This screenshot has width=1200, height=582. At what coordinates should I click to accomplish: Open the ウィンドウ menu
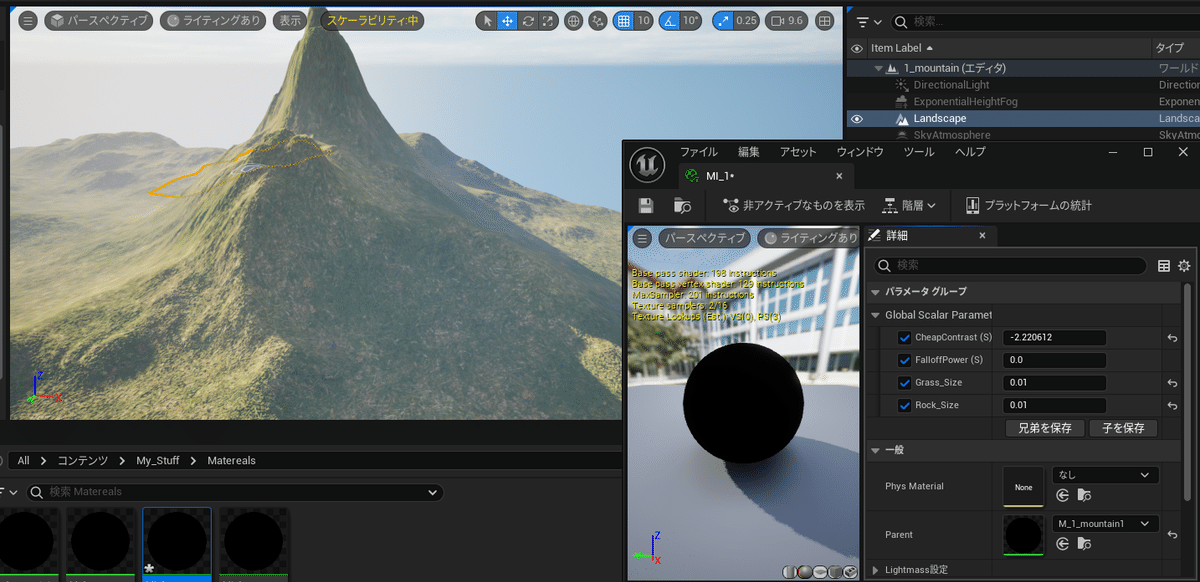(x=859, y=152)
